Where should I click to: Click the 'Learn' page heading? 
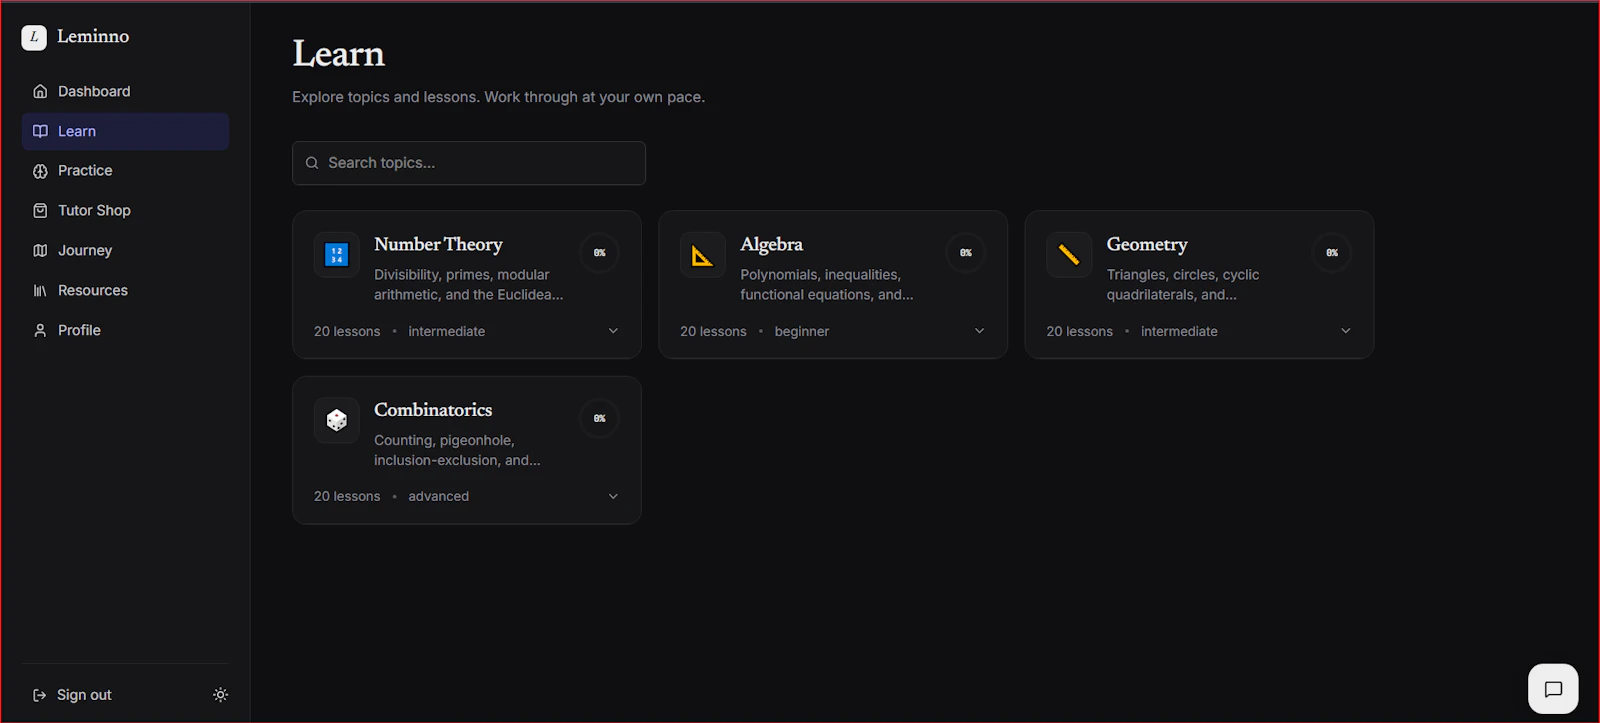click(x=338, y=54)
